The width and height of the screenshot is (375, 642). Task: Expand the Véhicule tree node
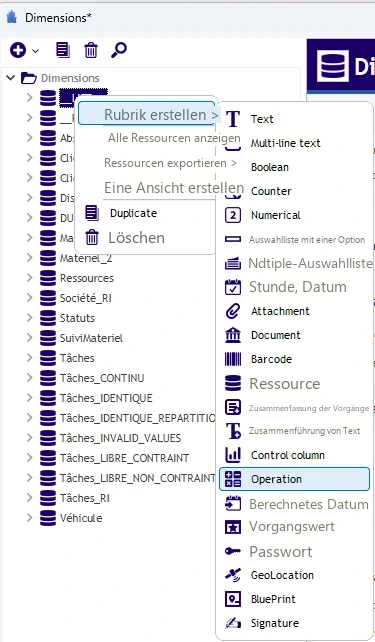29,518
